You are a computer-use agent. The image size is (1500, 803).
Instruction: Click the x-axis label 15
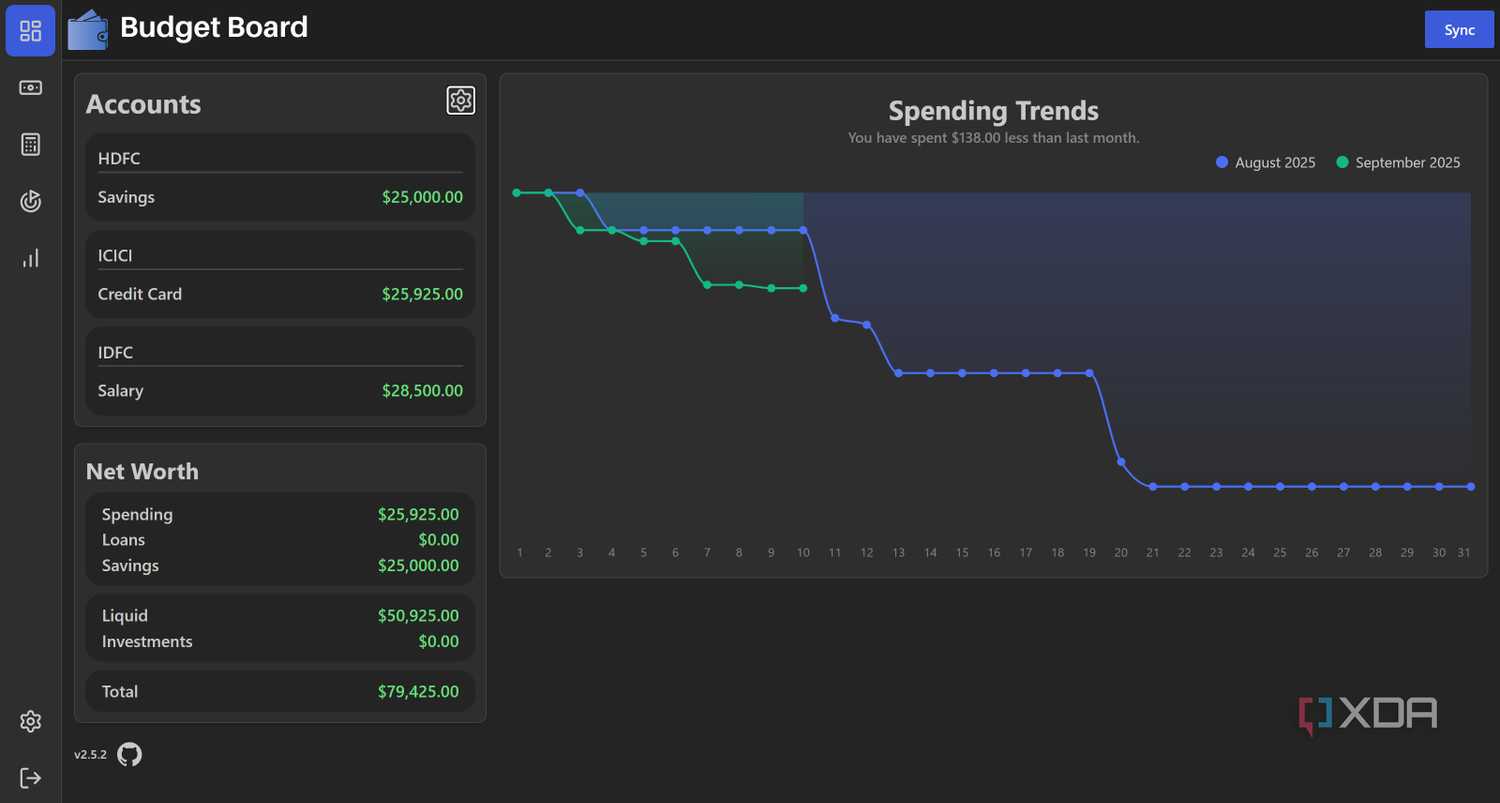[962, 552]
